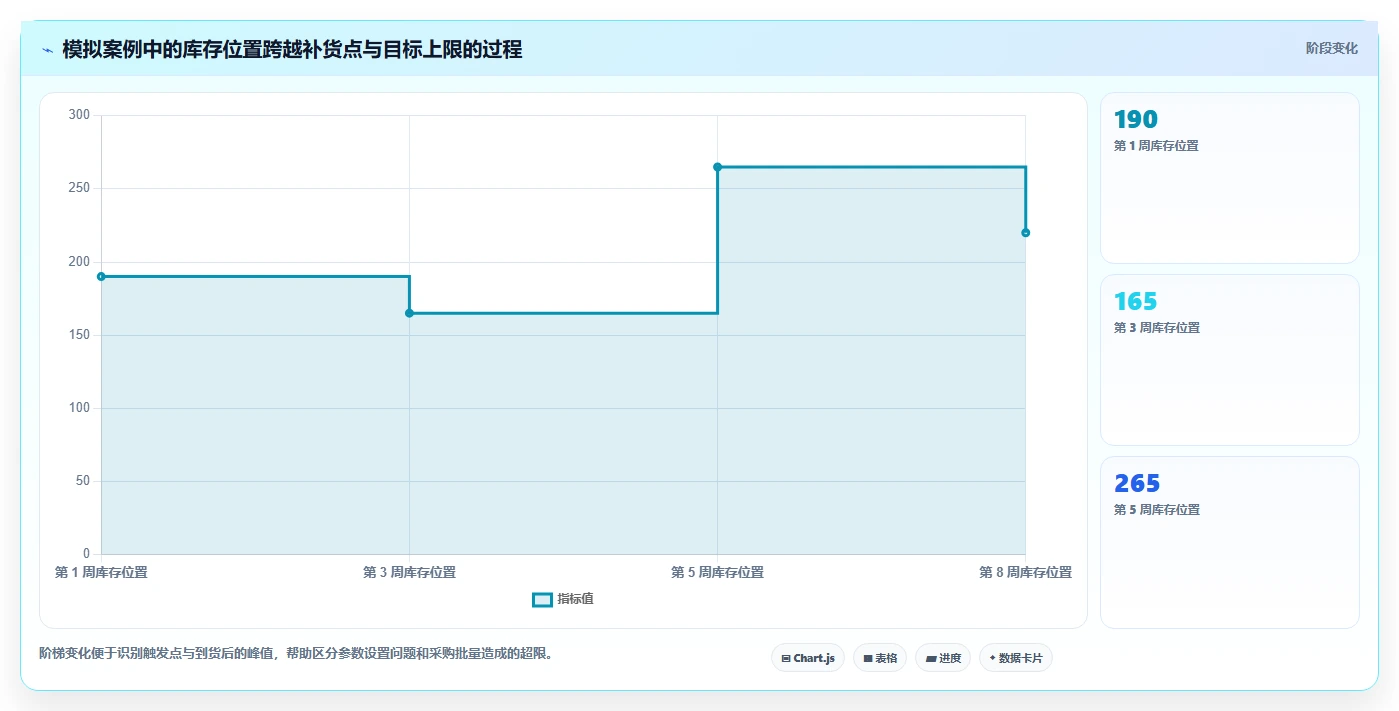Click the 第 1 周库存位置 card caption
This screenshot has width=1399, height=711.
(1155, 145)
